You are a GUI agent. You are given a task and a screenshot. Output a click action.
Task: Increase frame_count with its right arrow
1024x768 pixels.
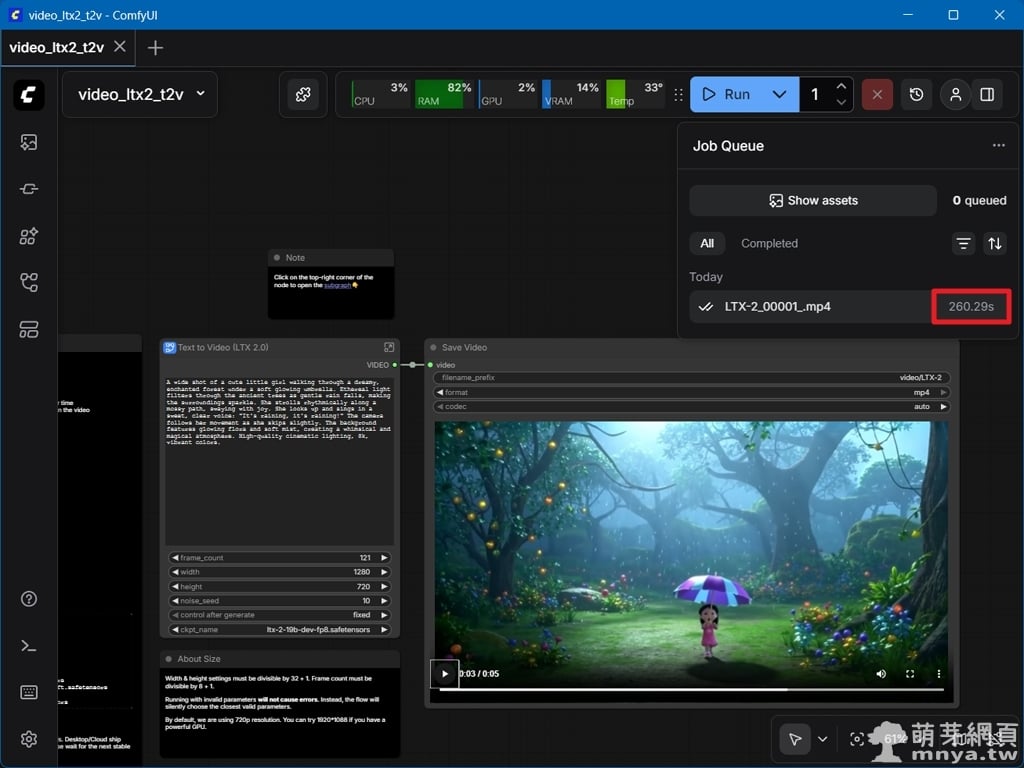click(x=384, y=558)
